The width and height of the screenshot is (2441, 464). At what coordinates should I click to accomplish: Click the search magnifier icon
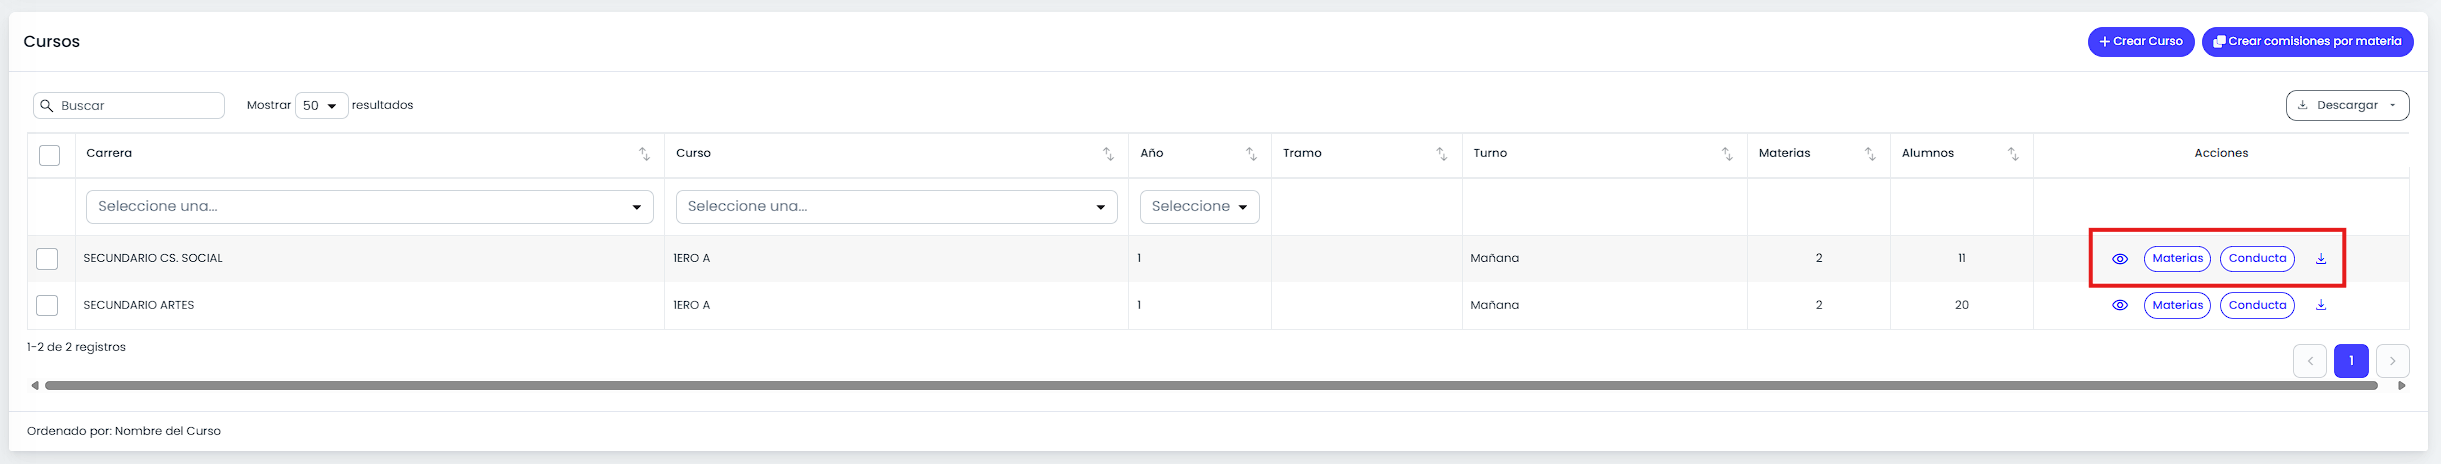tap(46, 106)
